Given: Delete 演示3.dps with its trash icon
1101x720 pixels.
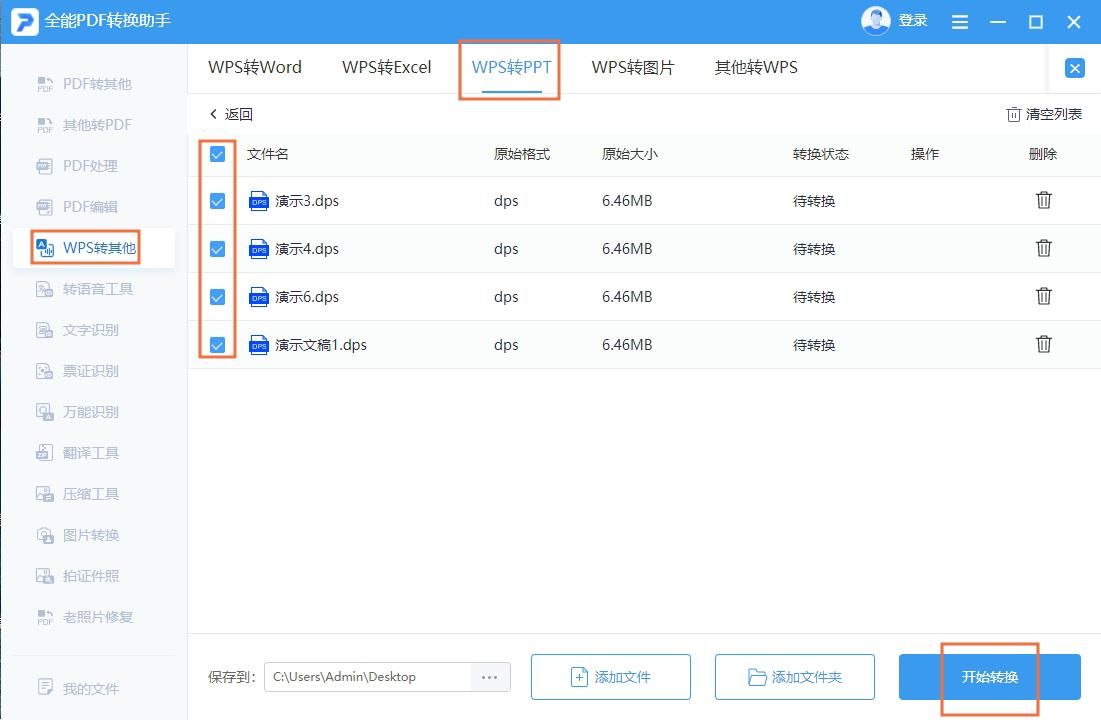Looking at the screenshot, I should click(x=1043, y=200).
